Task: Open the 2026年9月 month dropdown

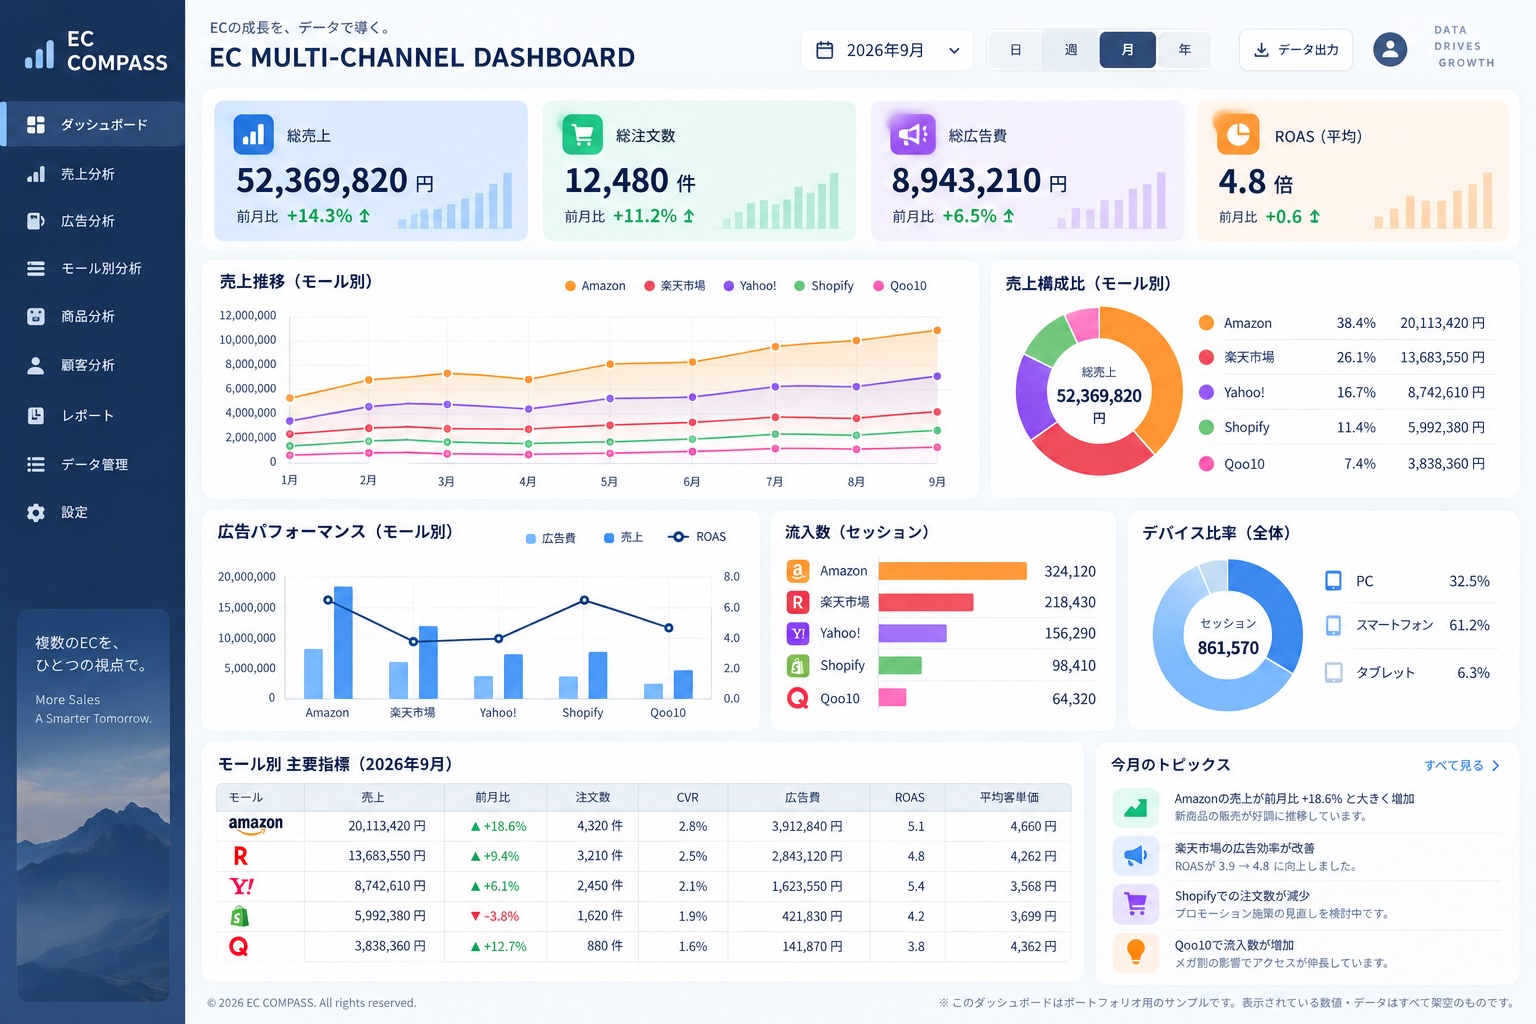Action: (887, 50)
